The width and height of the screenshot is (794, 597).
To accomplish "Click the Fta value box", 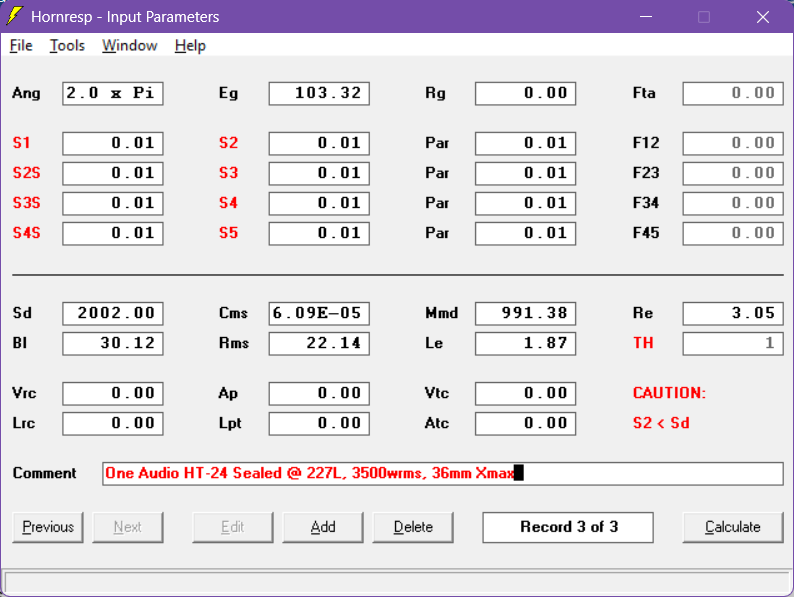I will tap(733, 94).
